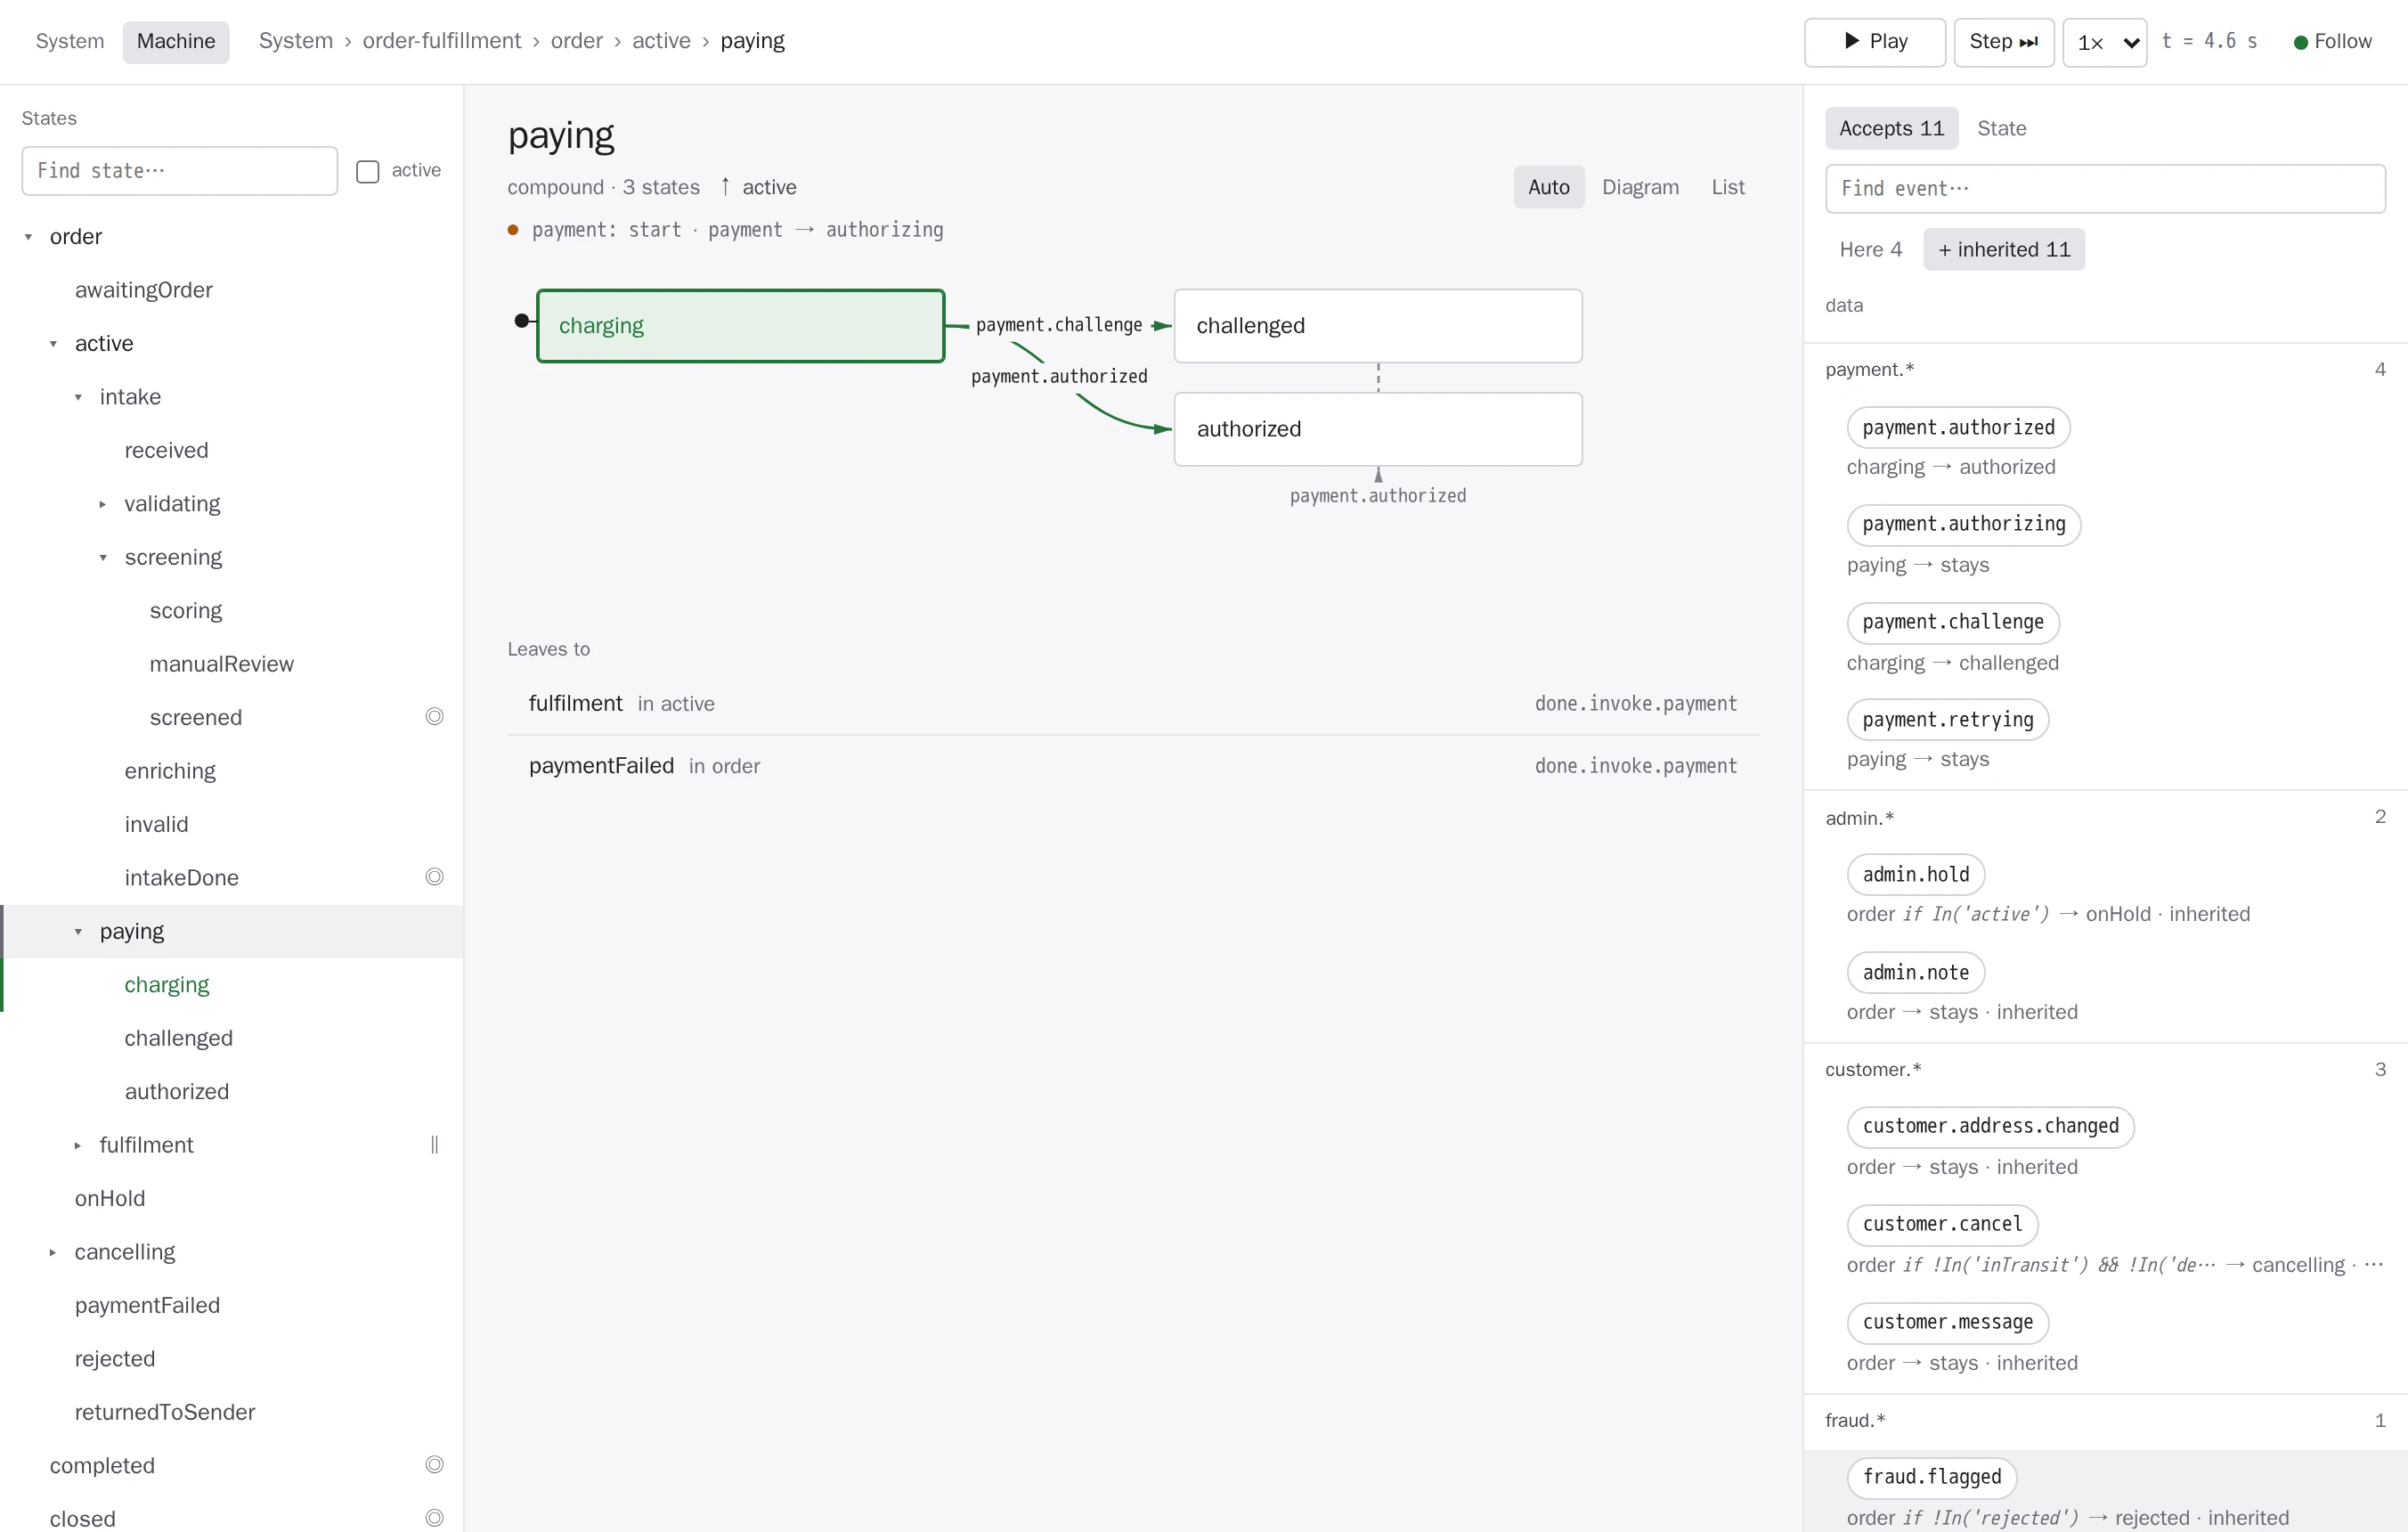Send the customer.message event

point(1947,1323)
